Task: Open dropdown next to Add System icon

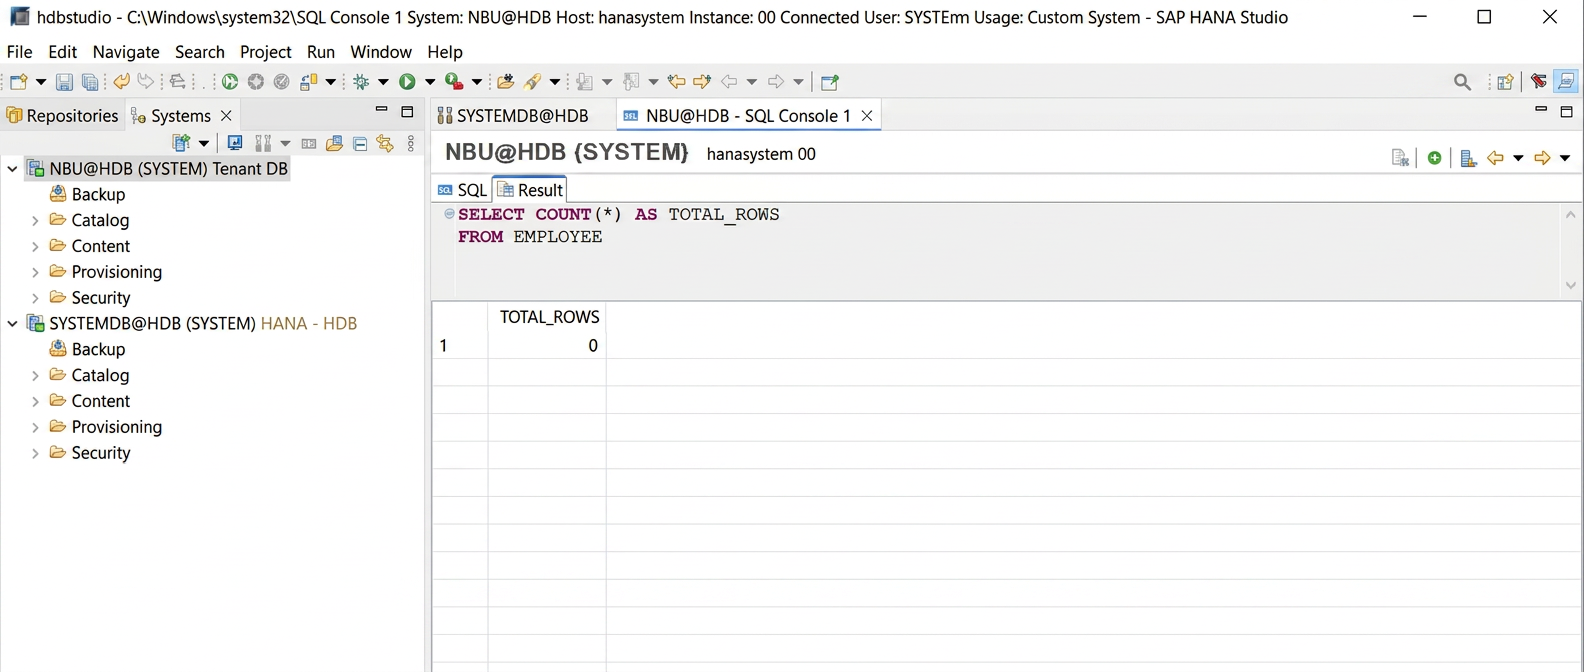Action: coord(204,143)
